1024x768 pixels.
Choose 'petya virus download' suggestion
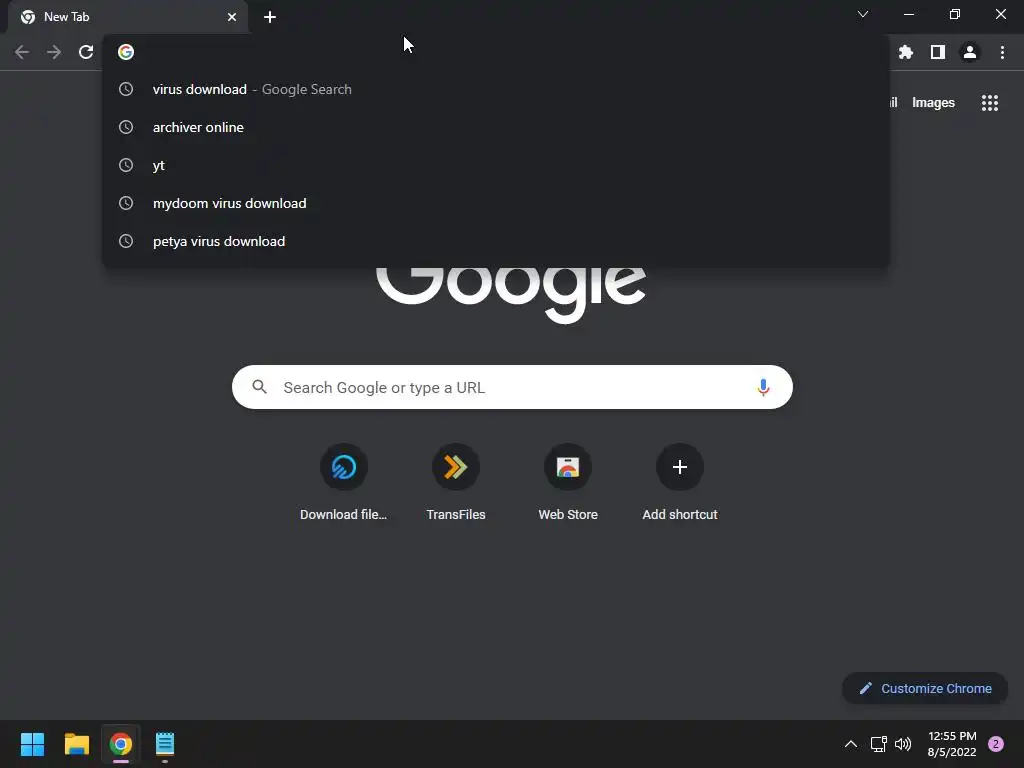click(496, 241)
